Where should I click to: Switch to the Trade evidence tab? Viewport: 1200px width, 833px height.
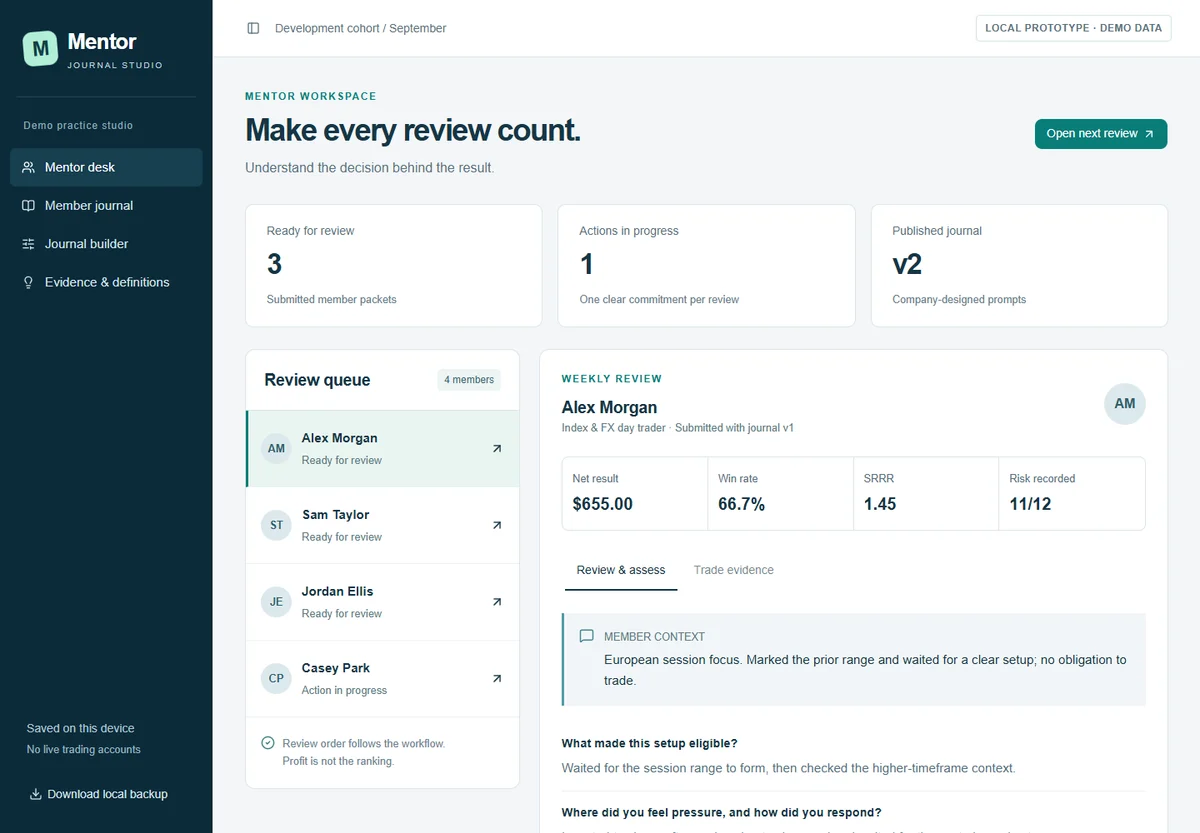point(734,570)
